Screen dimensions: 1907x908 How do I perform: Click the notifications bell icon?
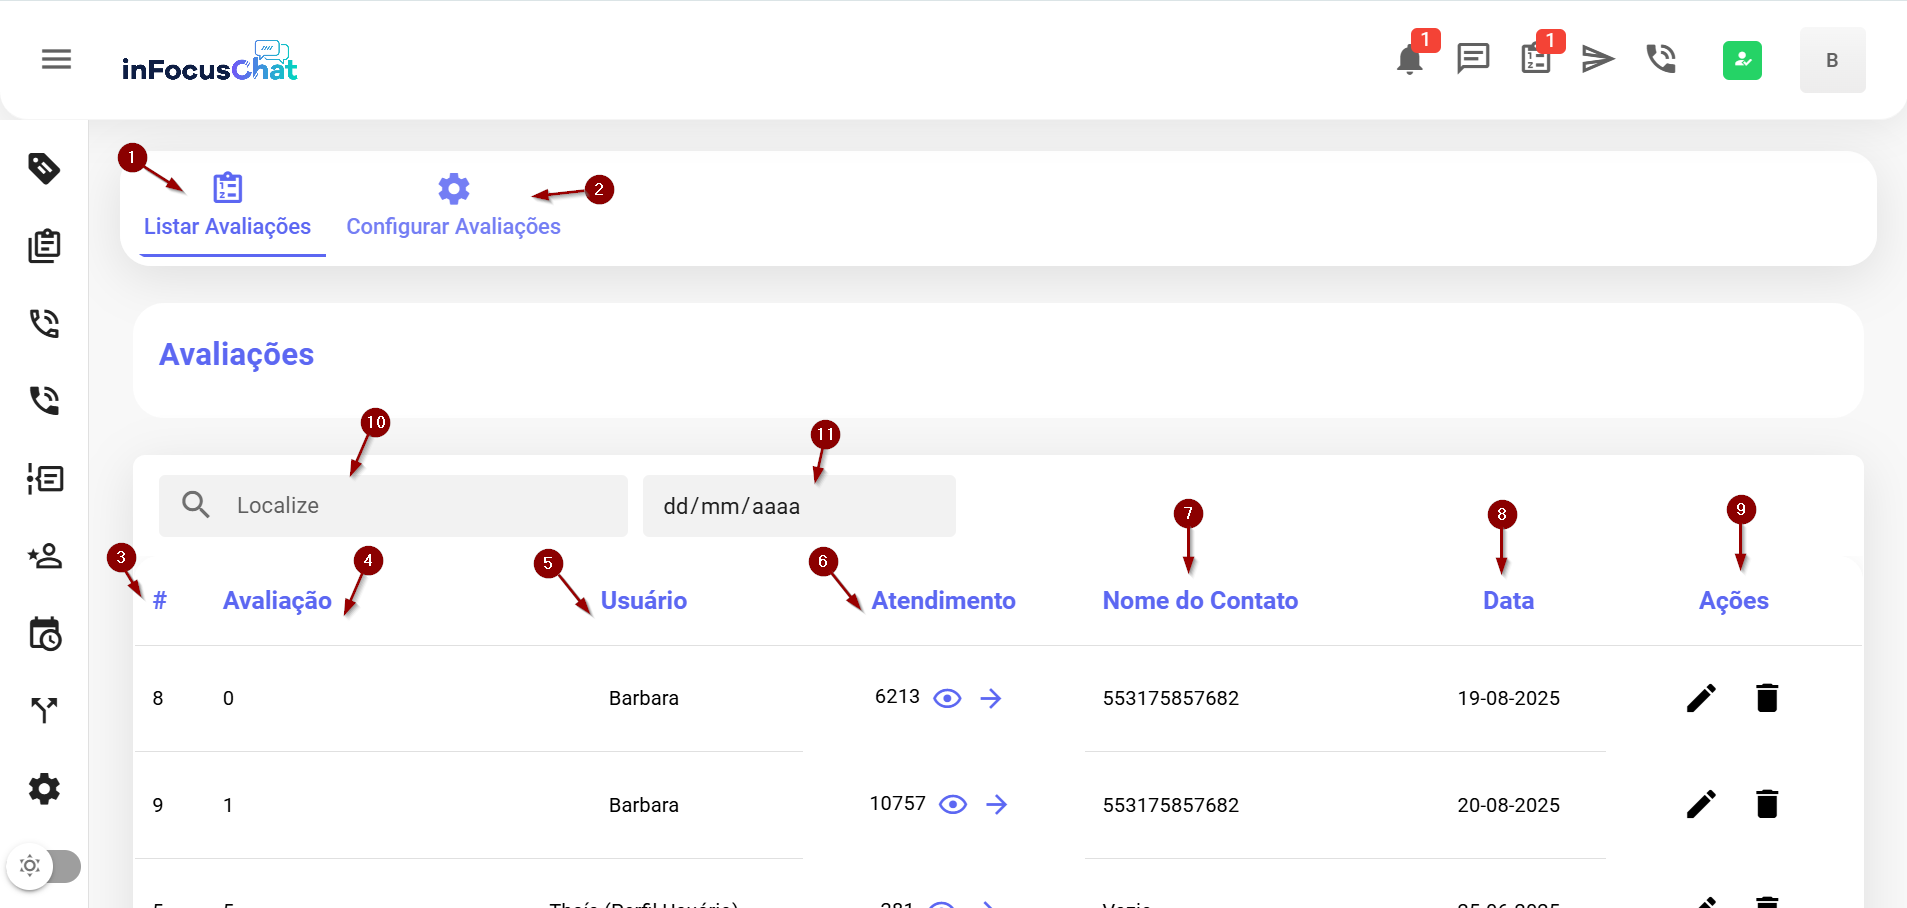(x=1409, y=60)
